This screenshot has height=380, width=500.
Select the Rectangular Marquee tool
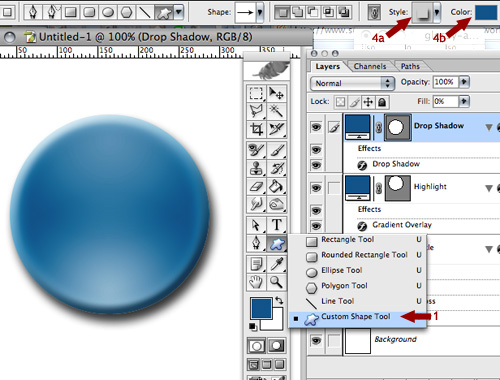pos(256,94)
